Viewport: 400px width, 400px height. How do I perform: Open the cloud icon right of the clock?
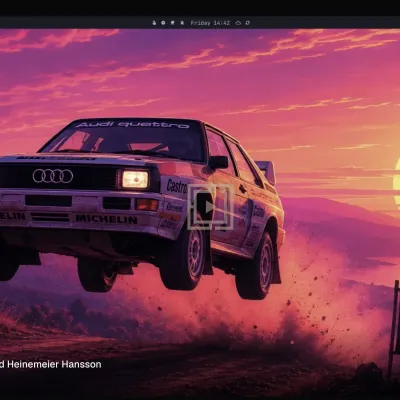(238, 23)
